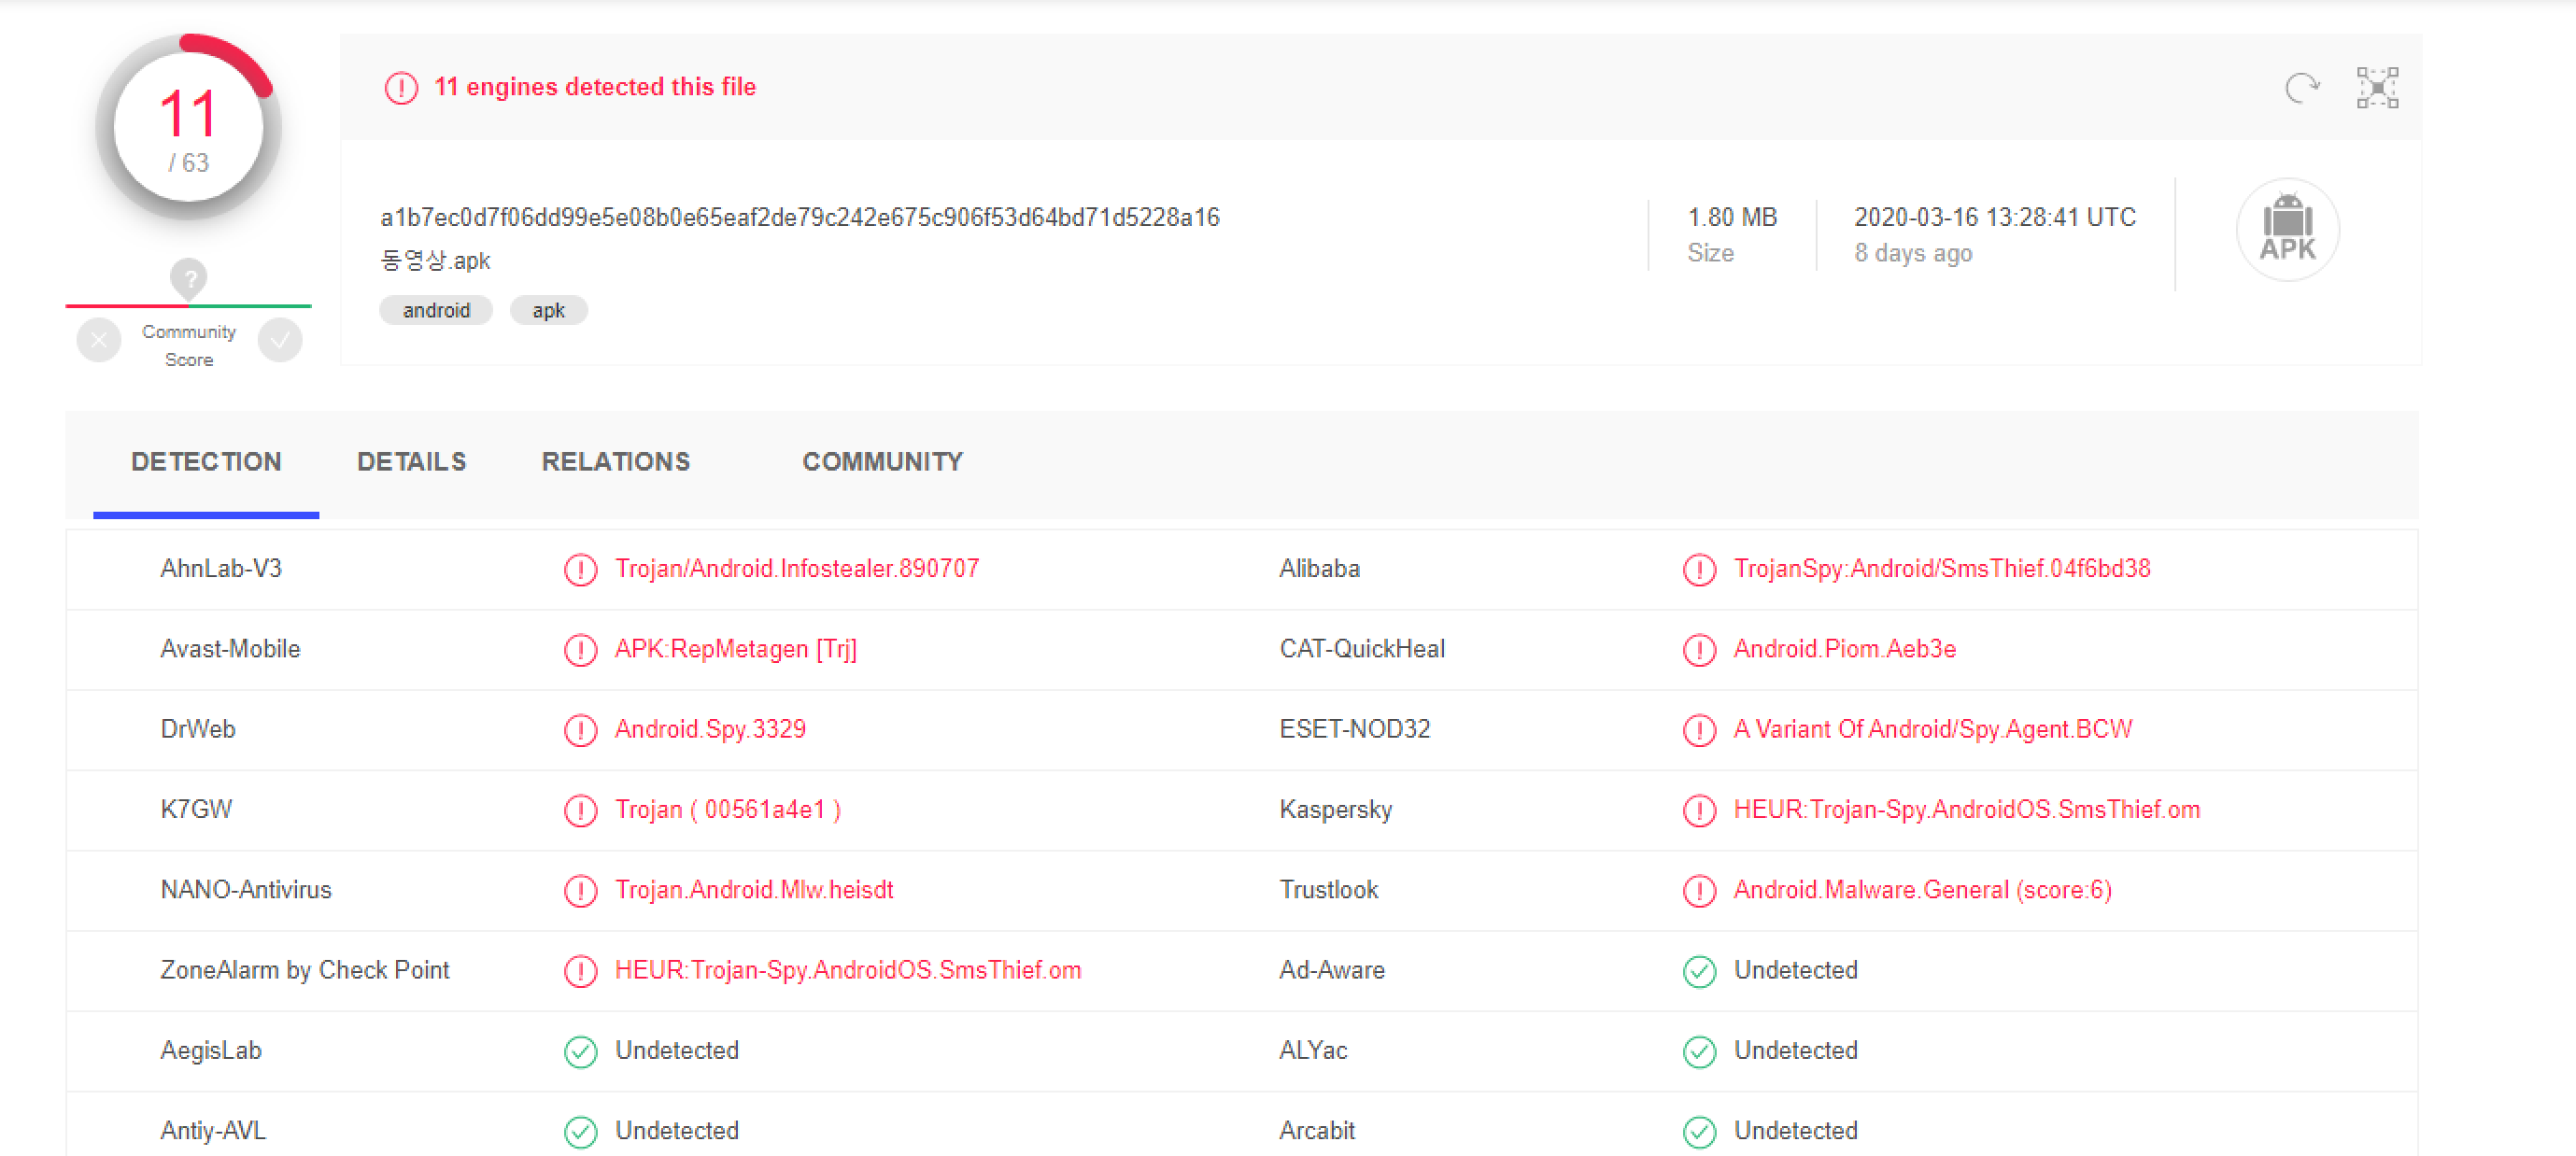Screen dimensions: 2576x1156
Task: Click the AhnLab-V3 detection warning icon
Action: [580, 569]
